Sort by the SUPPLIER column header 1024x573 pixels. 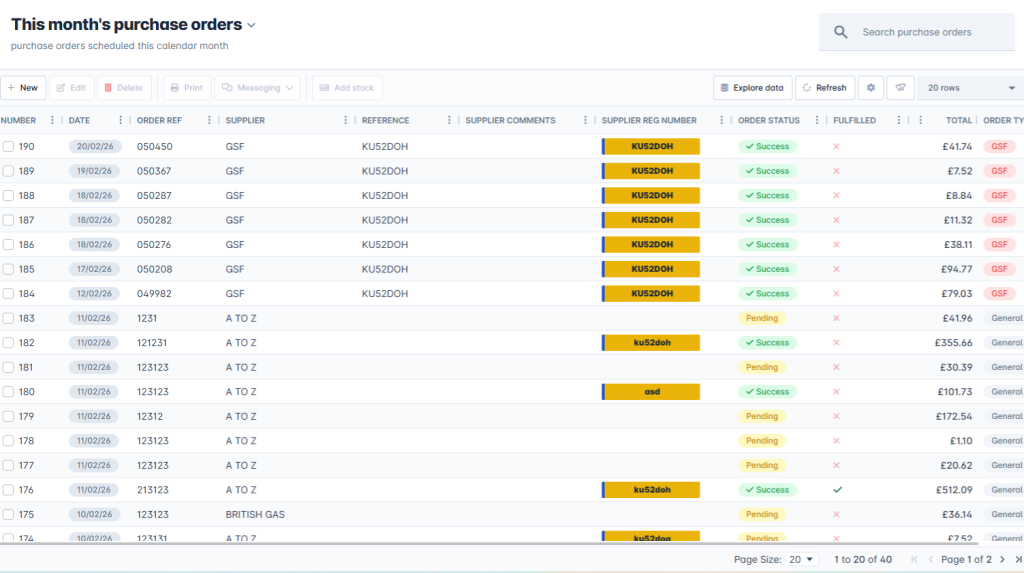245,120
